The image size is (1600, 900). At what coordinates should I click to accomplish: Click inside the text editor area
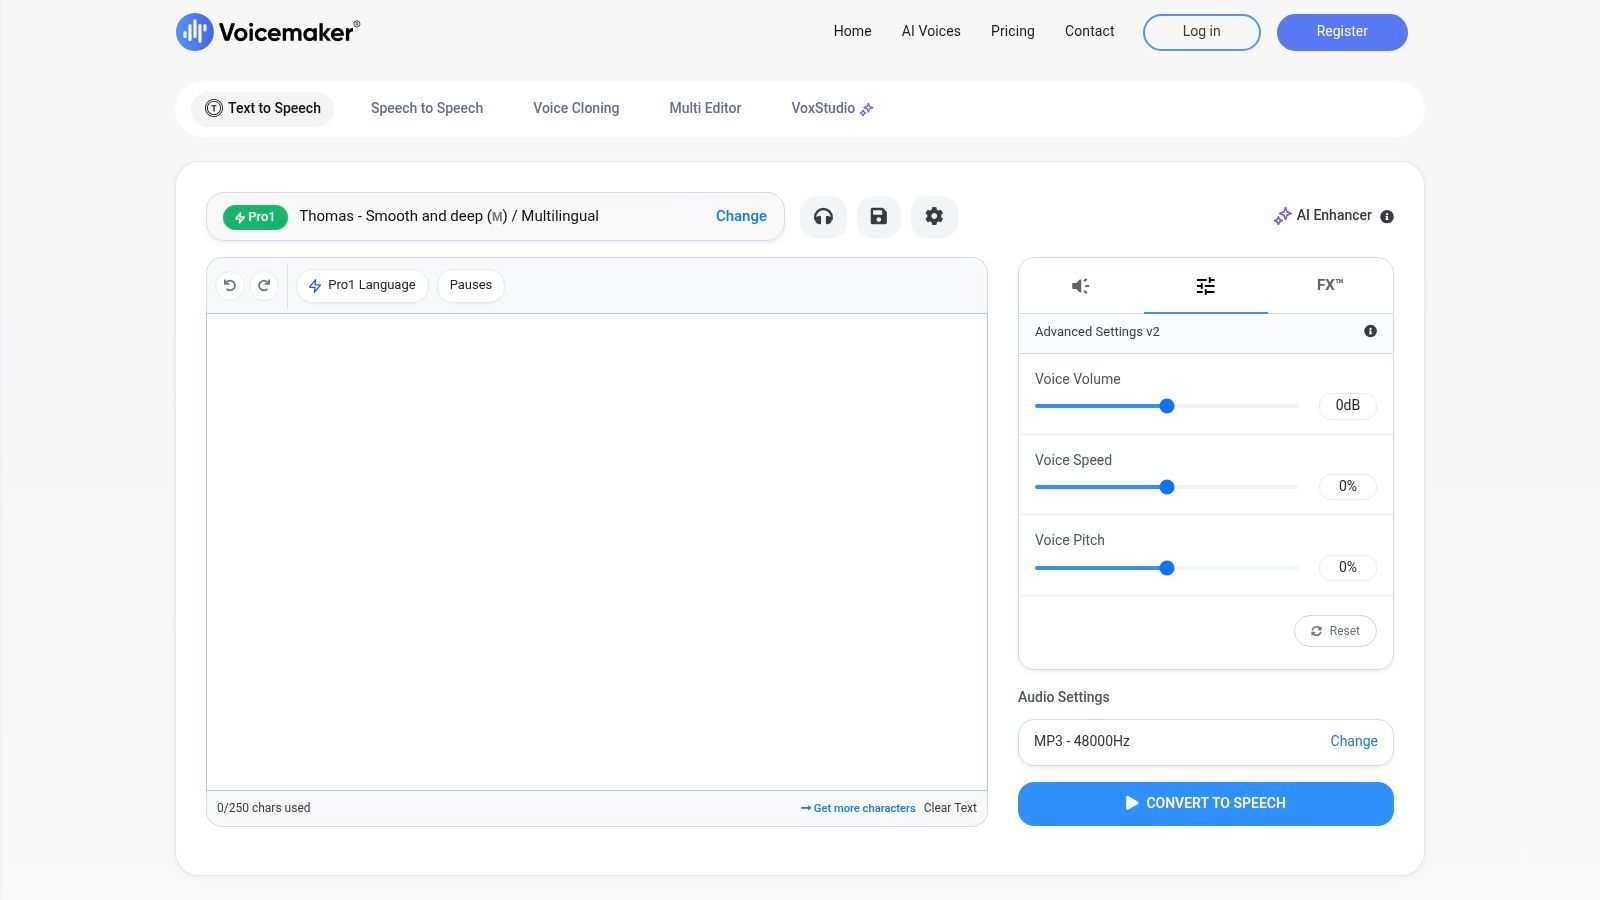point(597,552)
